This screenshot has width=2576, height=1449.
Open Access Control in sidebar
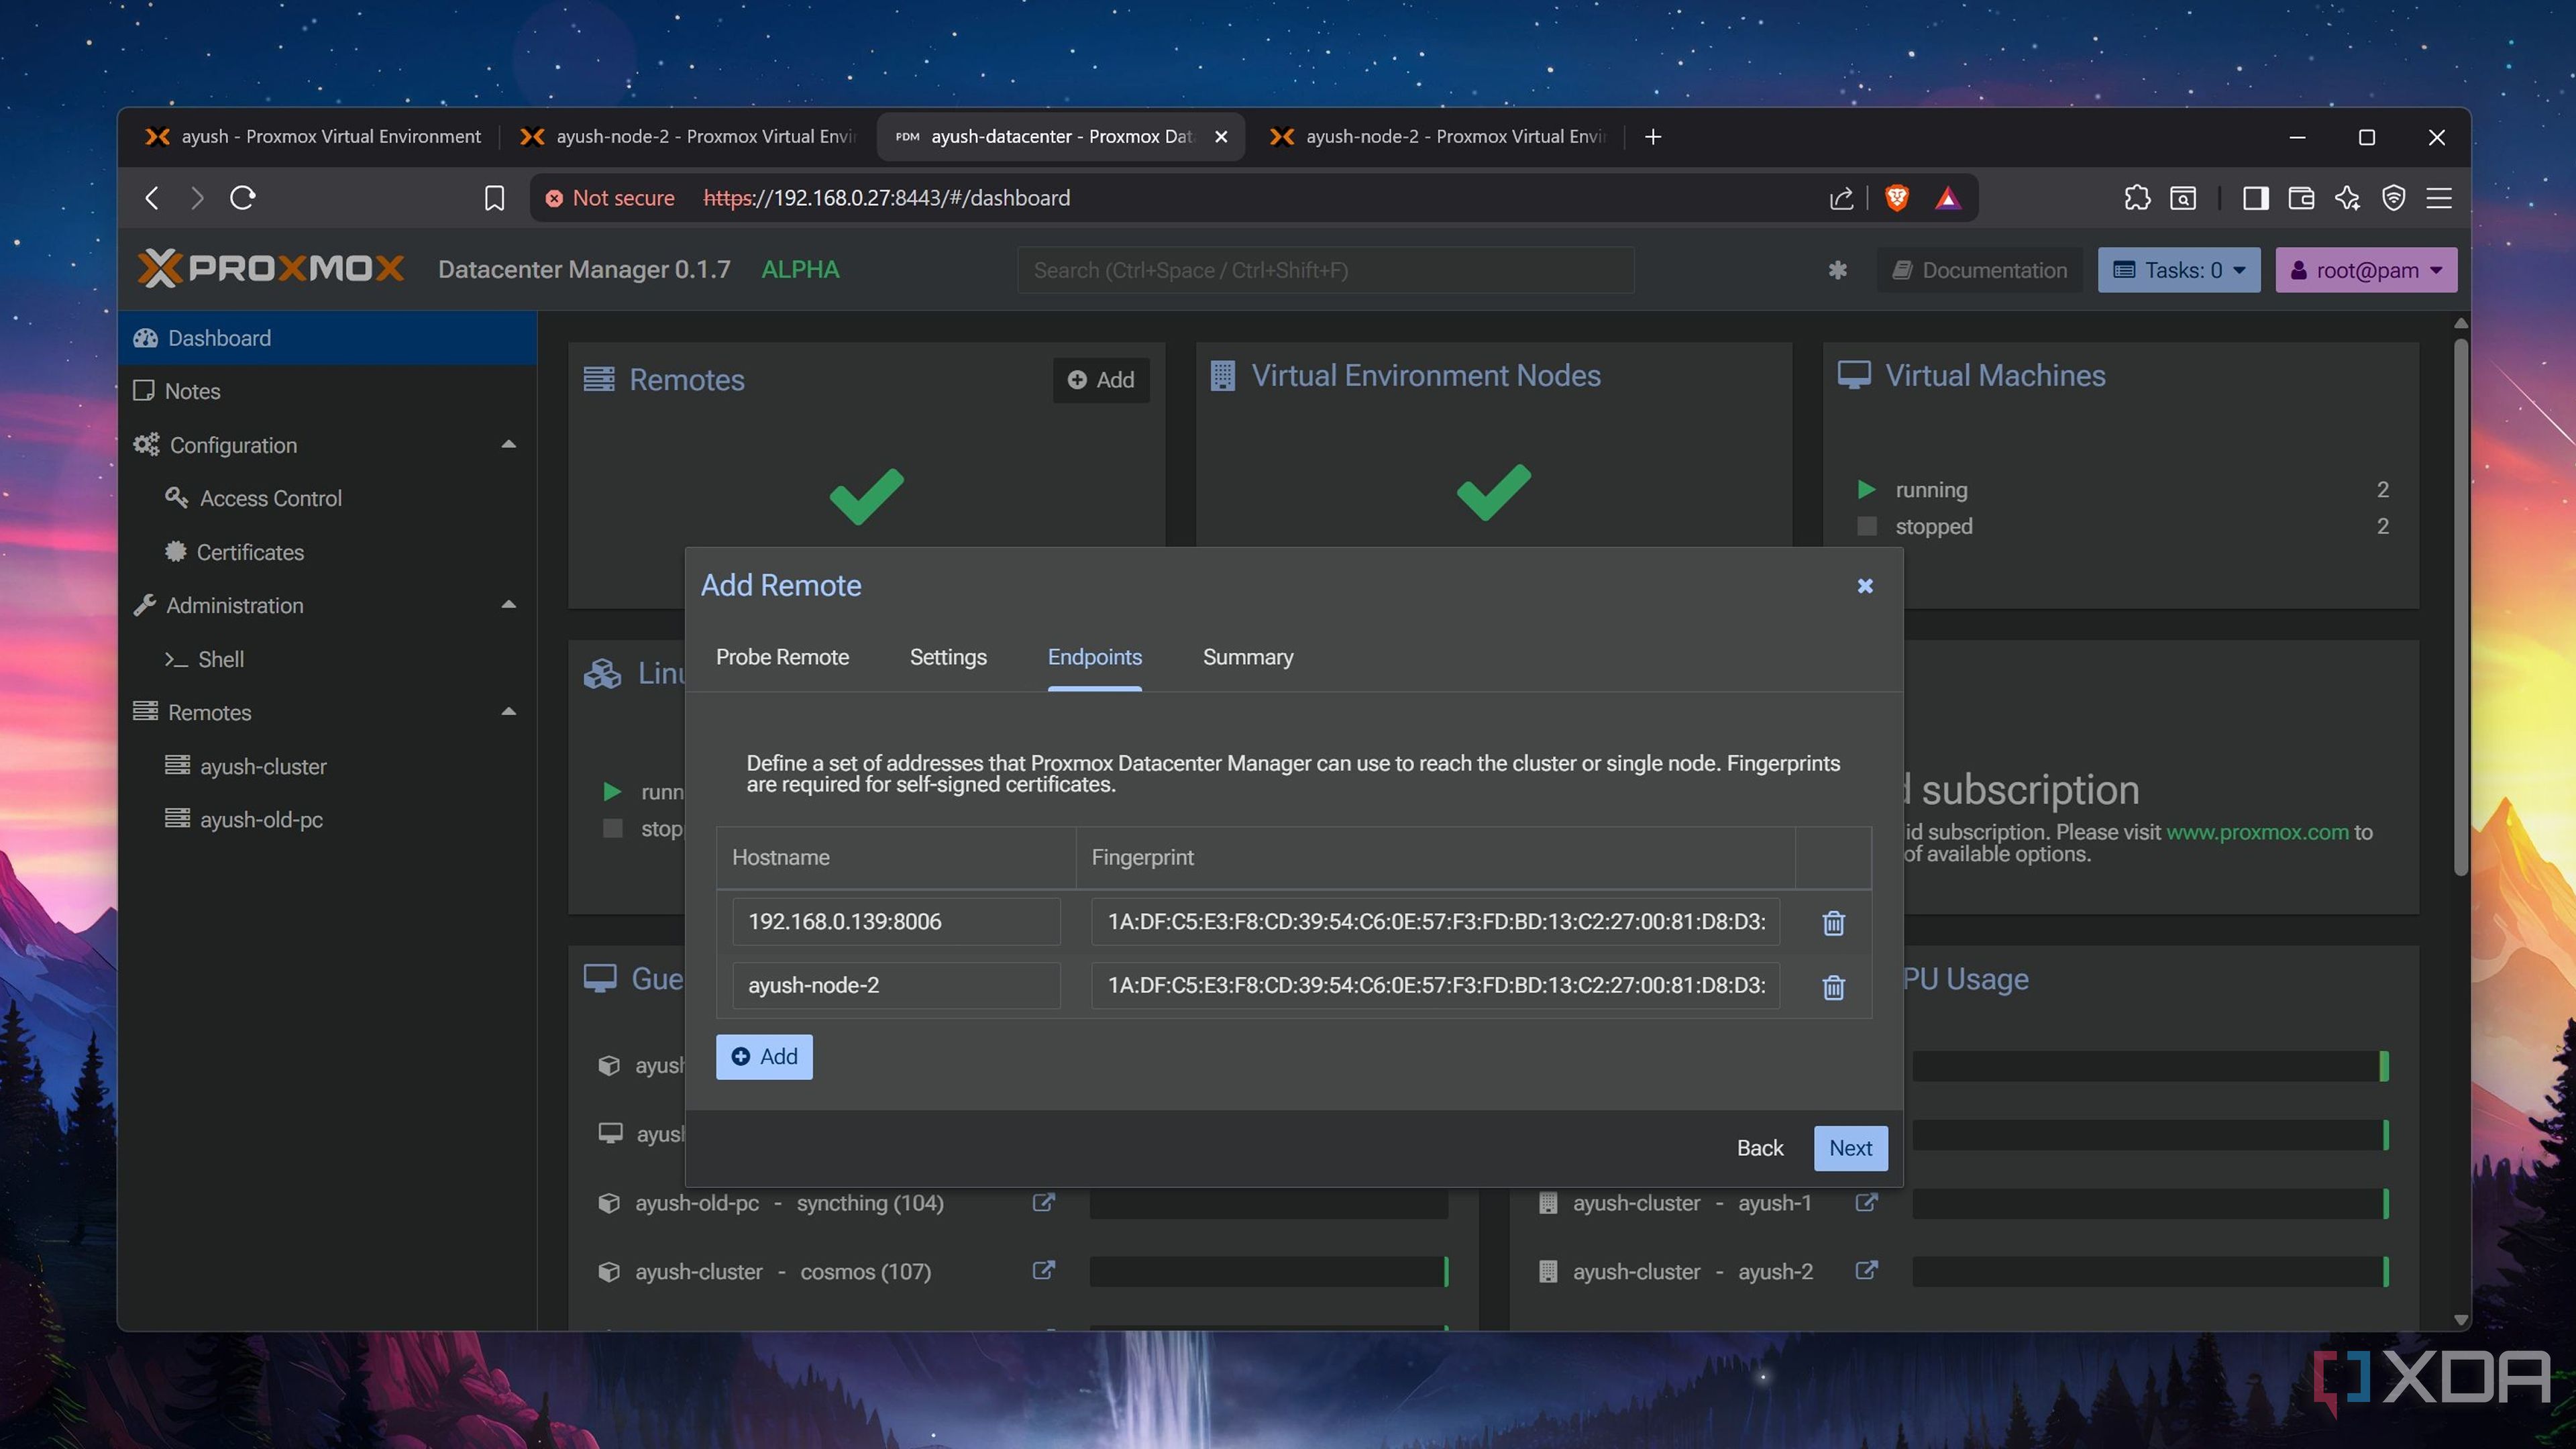click(x=328, y=498)
